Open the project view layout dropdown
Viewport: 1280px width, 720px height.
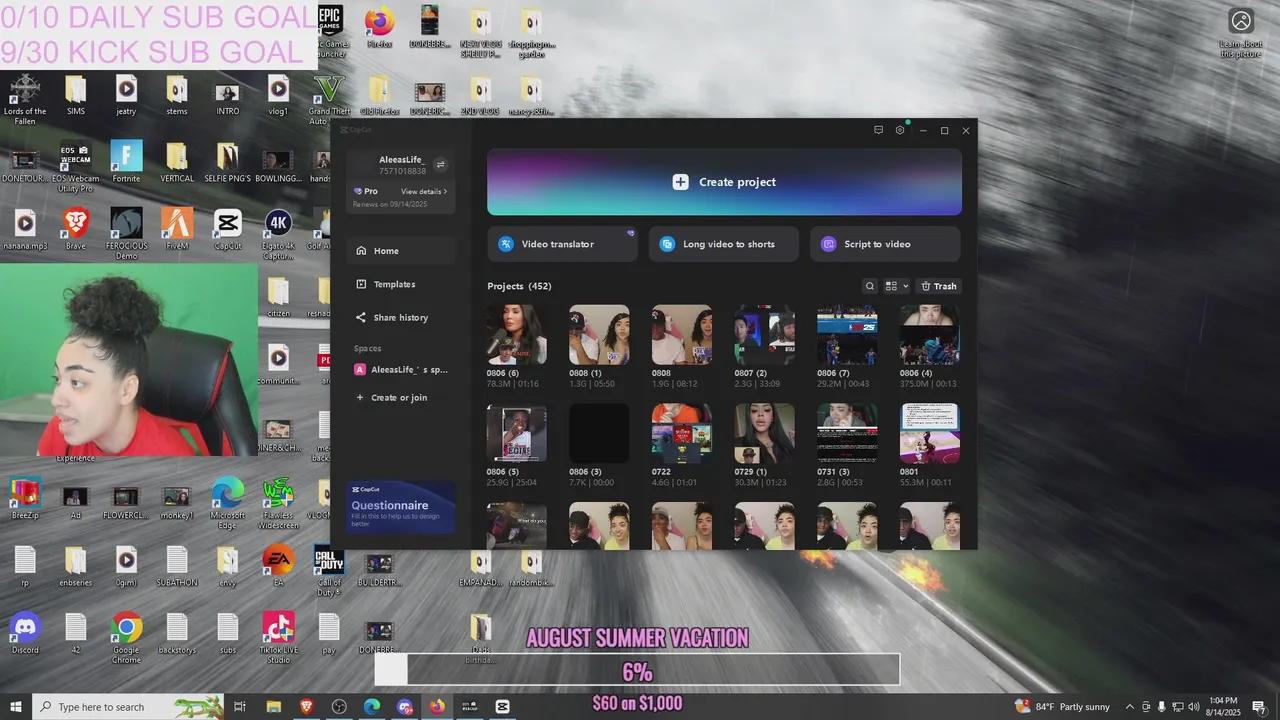tap(897, 286)
